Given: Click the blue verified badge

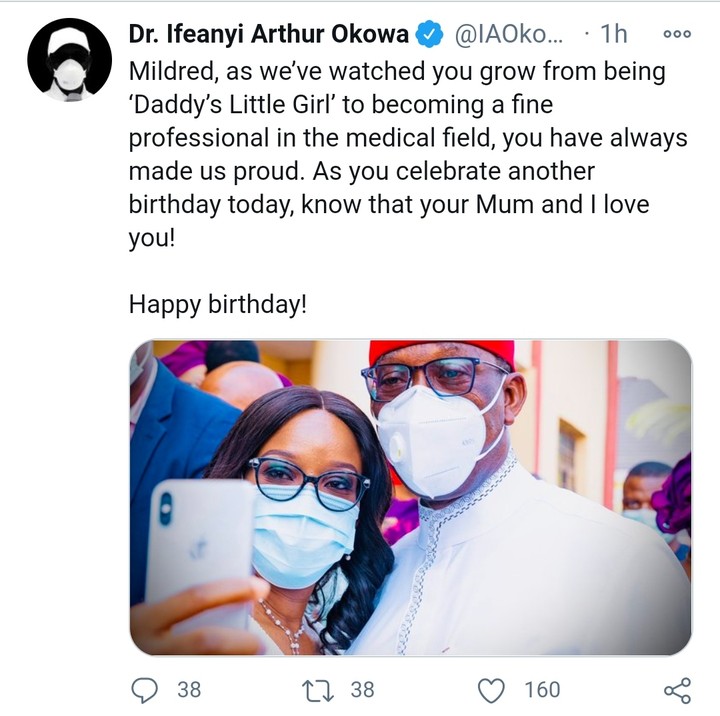Looking at the screenshot, I should pos(430,34).
